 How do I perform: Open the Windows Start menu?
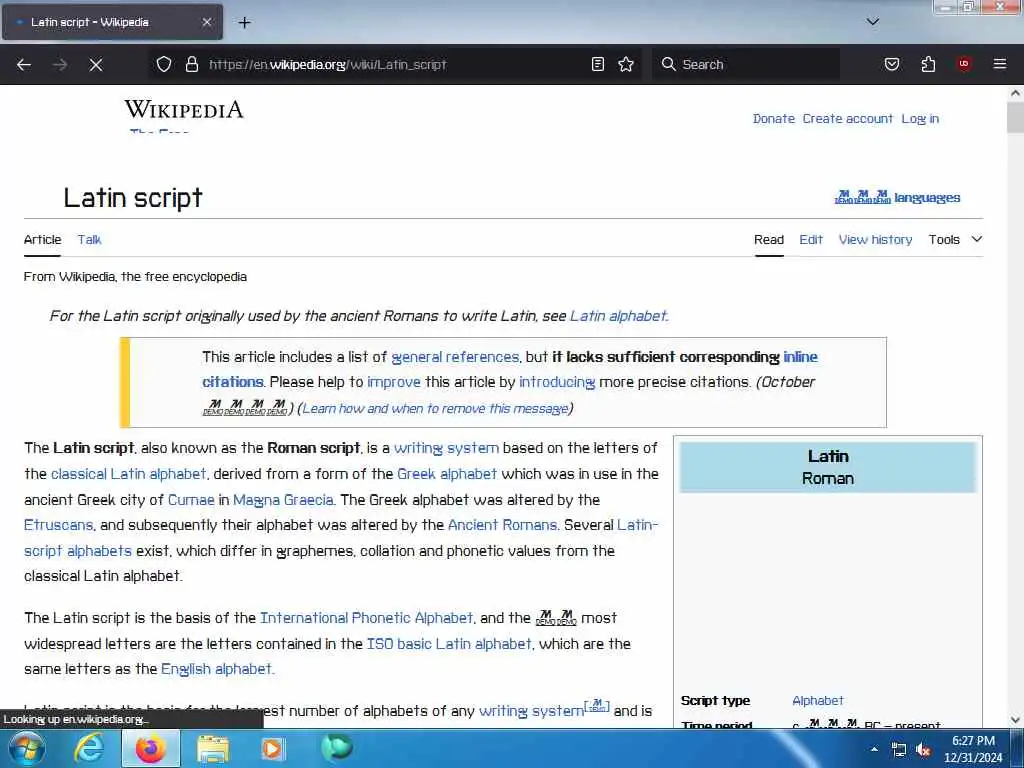click(27, 748)
